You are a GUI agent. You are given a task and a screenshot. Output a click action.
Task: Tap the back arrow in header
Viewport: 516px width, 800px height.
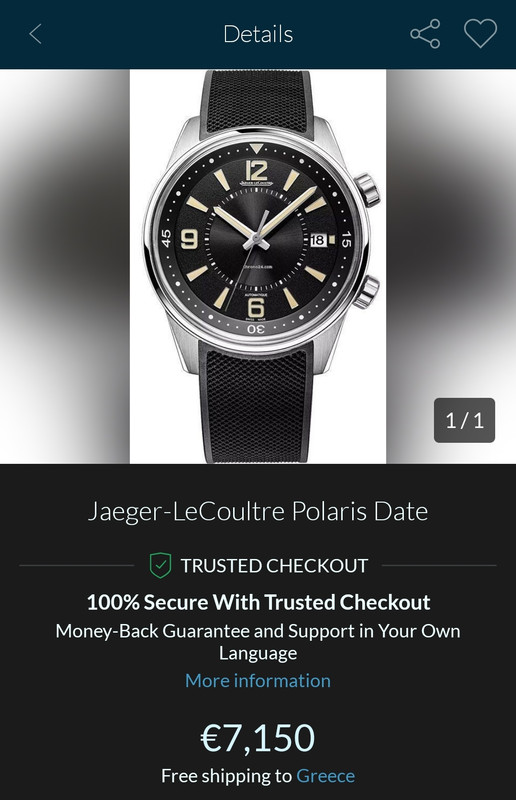pos(35,34)
